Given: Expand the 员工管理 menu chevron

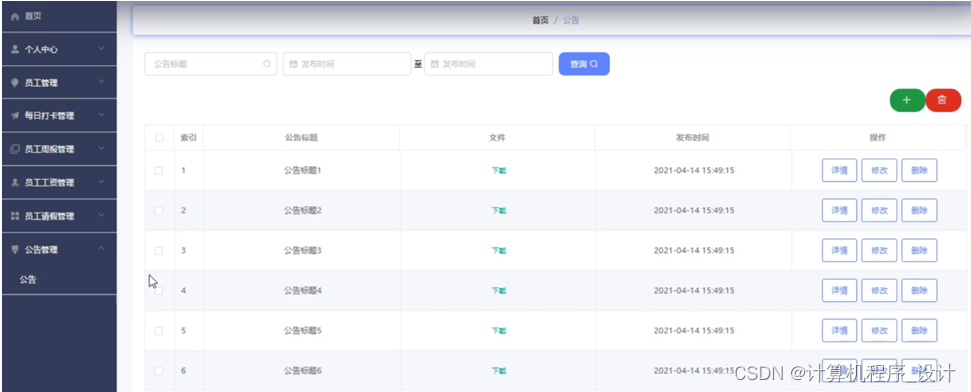Looking at the screenshot, I should pos(102,82).
